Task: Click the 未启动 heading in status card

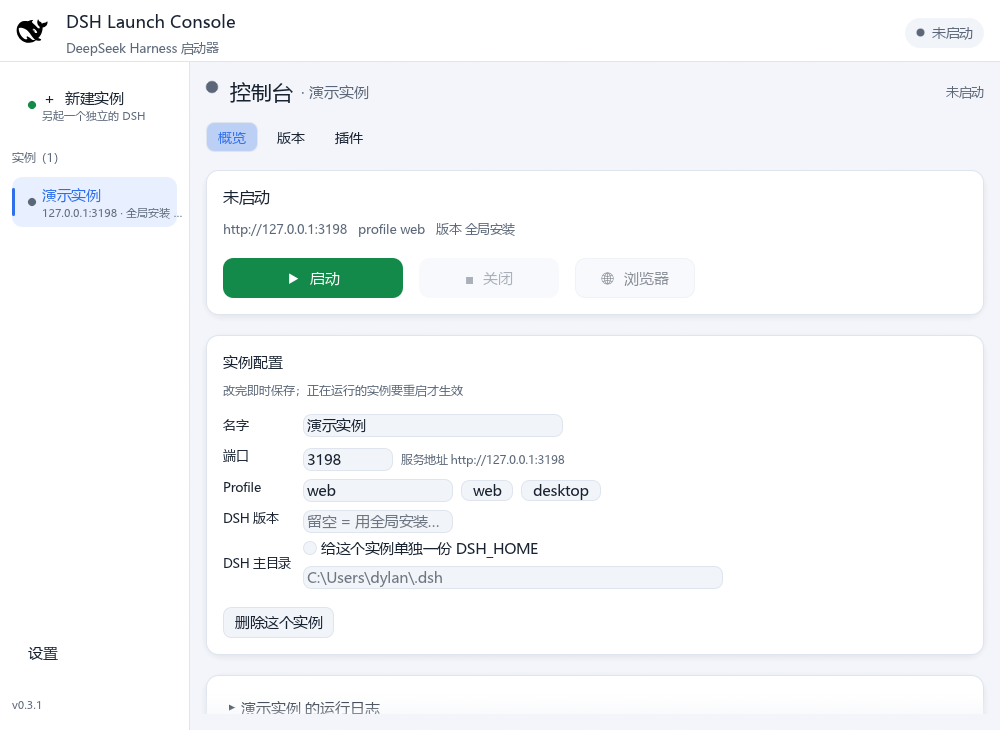Action: 246,198
